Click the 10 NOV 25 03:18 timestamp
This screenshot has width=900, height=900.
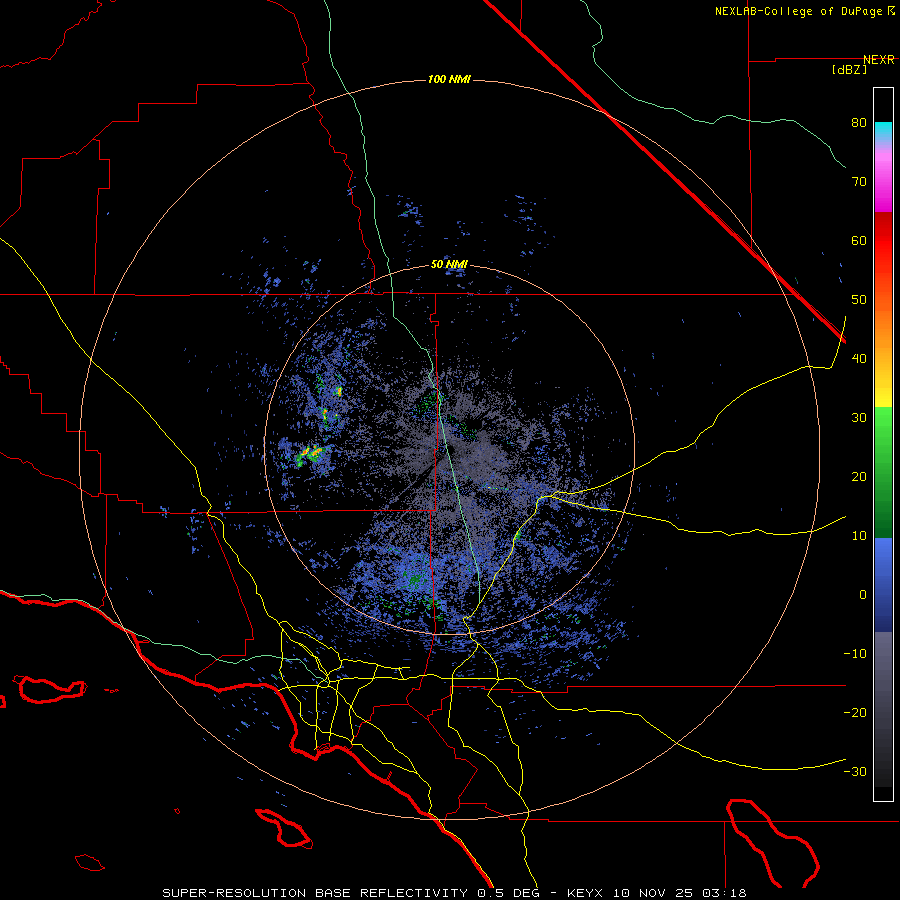[x=680, y=893]
